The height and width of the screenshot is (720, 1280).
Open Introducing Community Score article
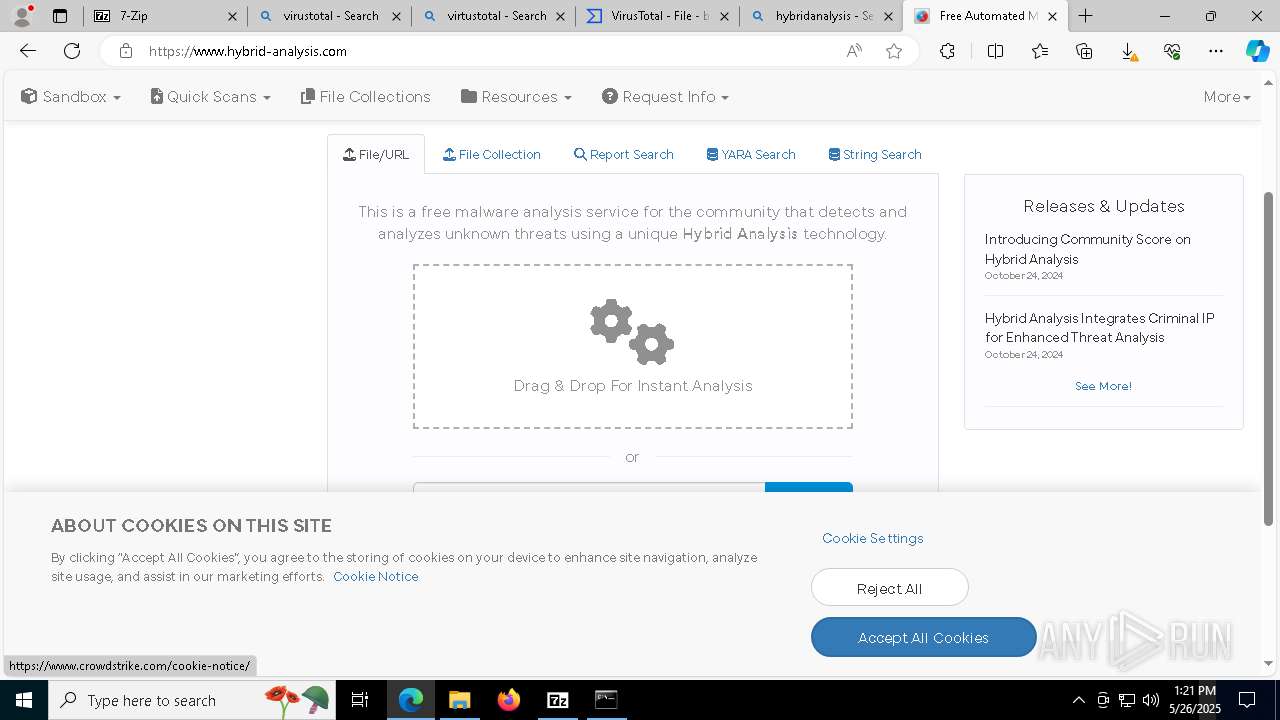[x=1087, y=249]
